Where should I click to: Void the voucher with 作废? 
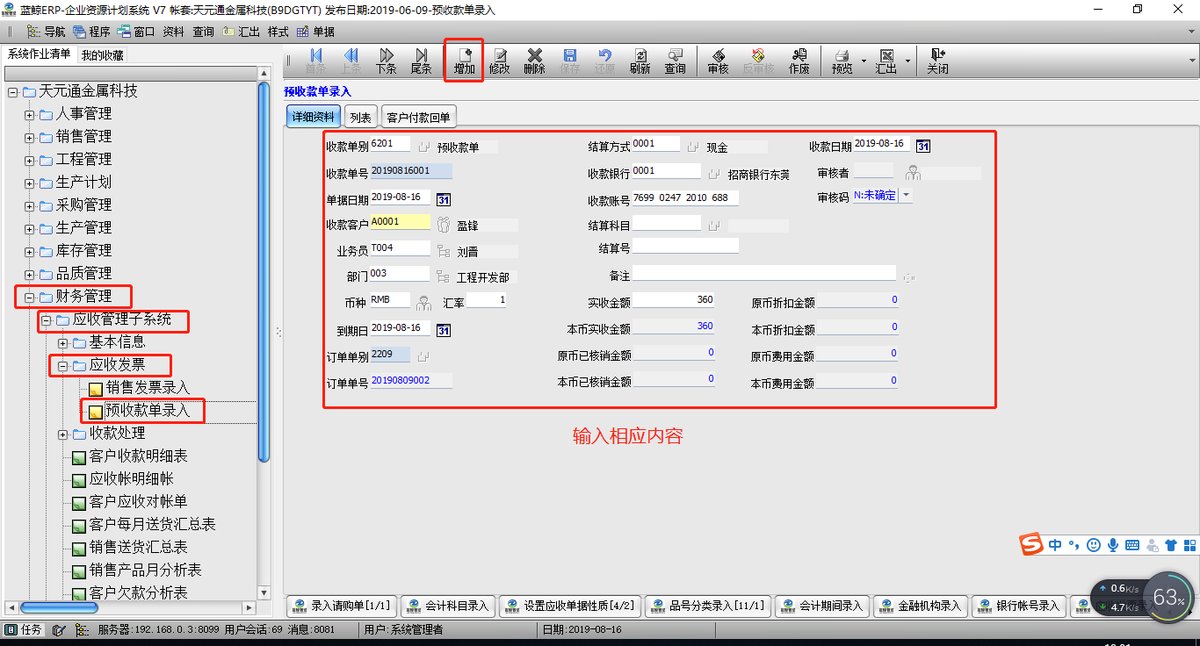pyautogui.click(x=799, y=61)
